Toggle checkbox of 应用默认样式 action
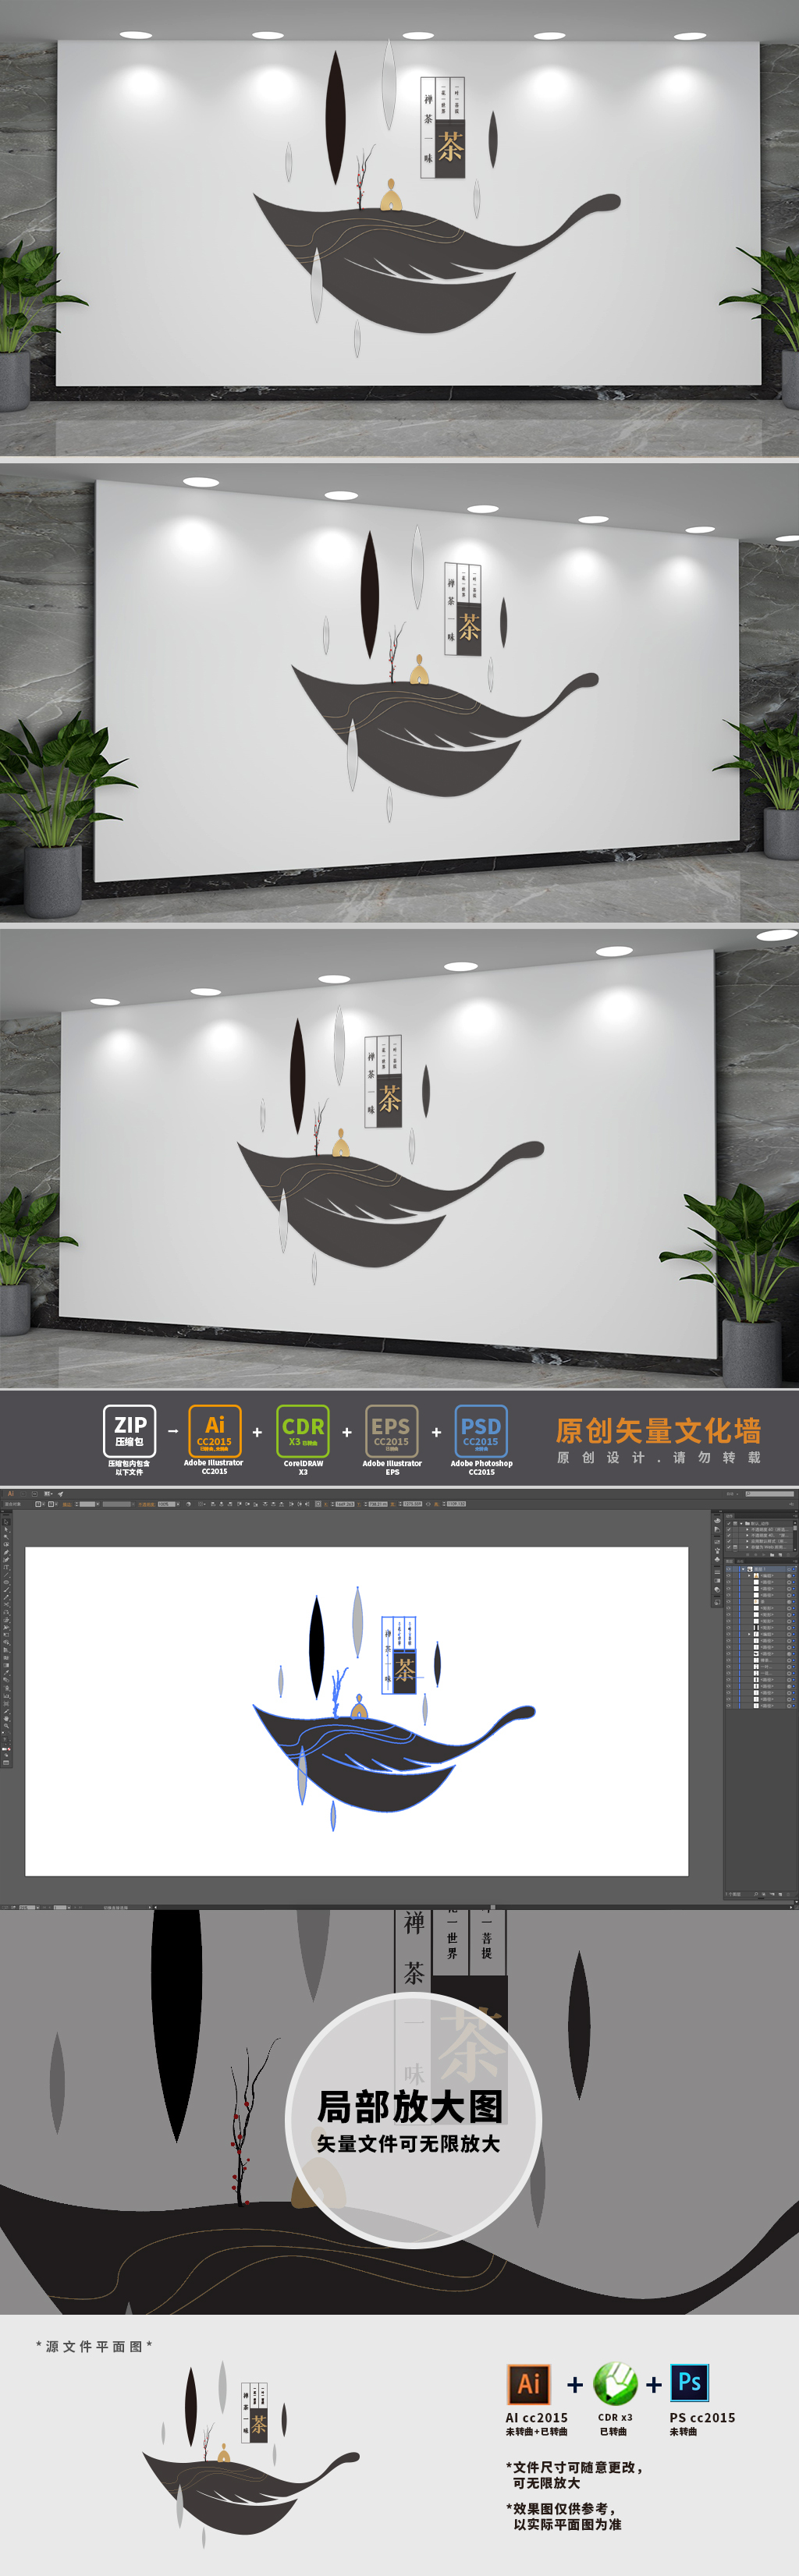 (x=729, y=1541)
